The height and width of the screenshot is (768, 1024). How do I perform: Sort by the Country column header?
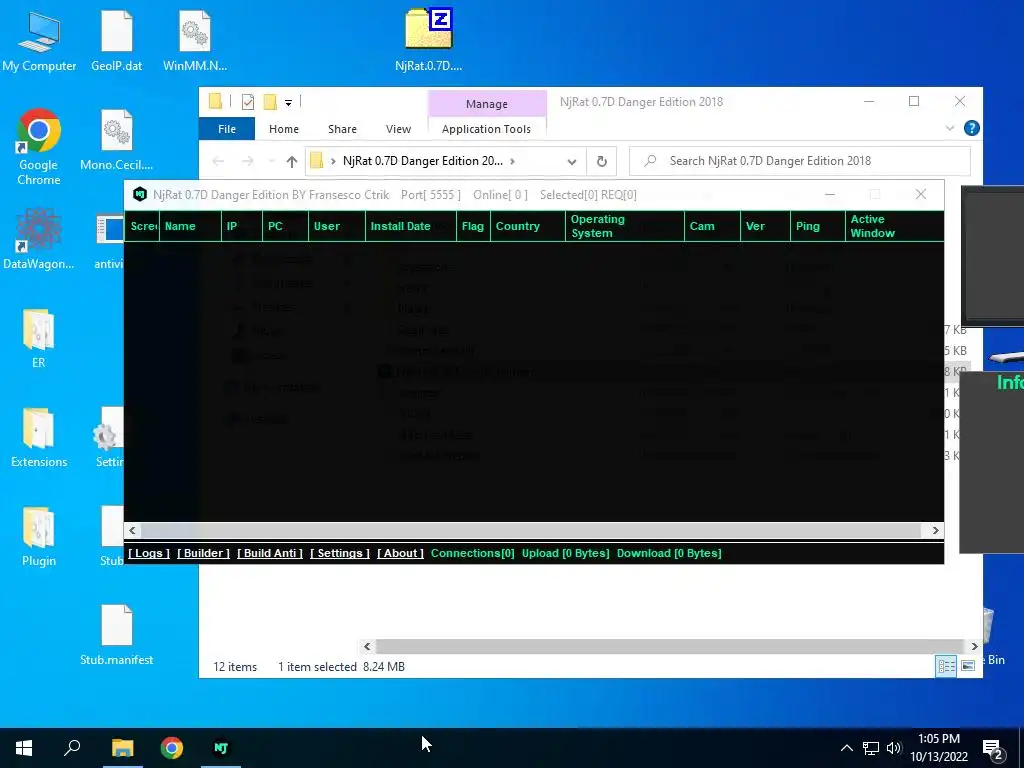(528, 226)
